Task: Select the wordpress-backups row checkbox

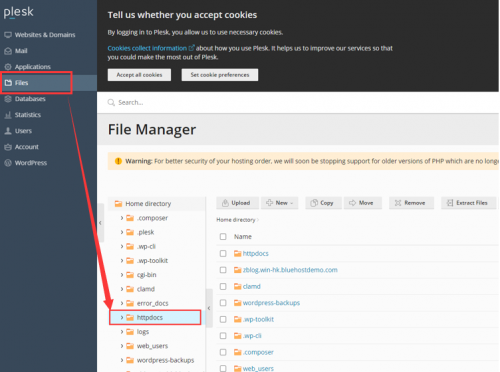Action: [223, 303]
